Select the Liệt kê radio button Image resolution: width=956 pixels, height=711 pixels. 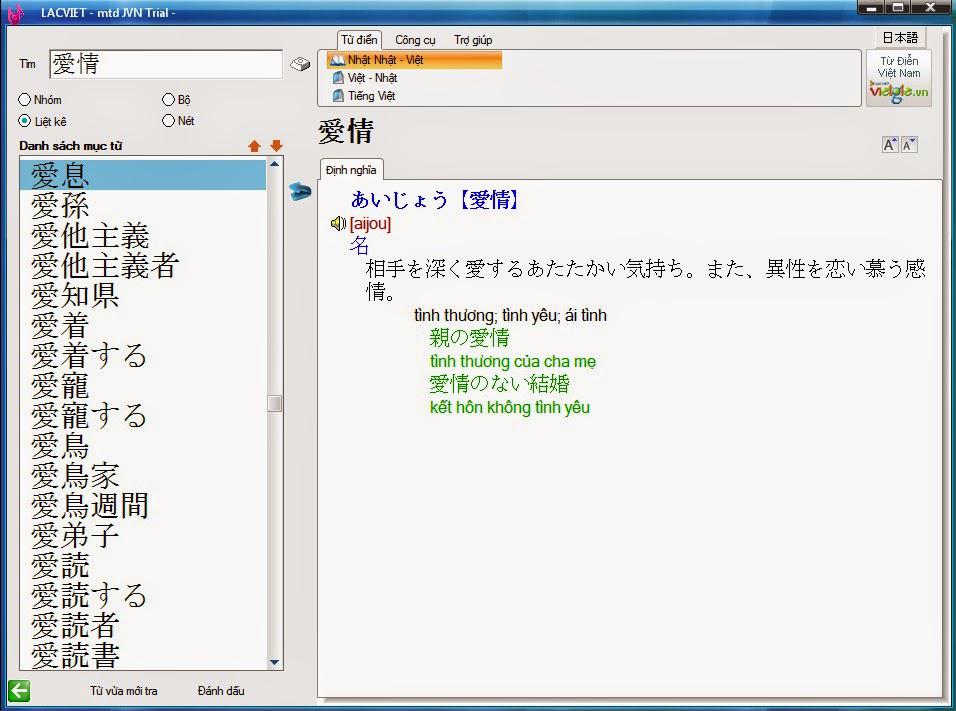pos(24,121)
